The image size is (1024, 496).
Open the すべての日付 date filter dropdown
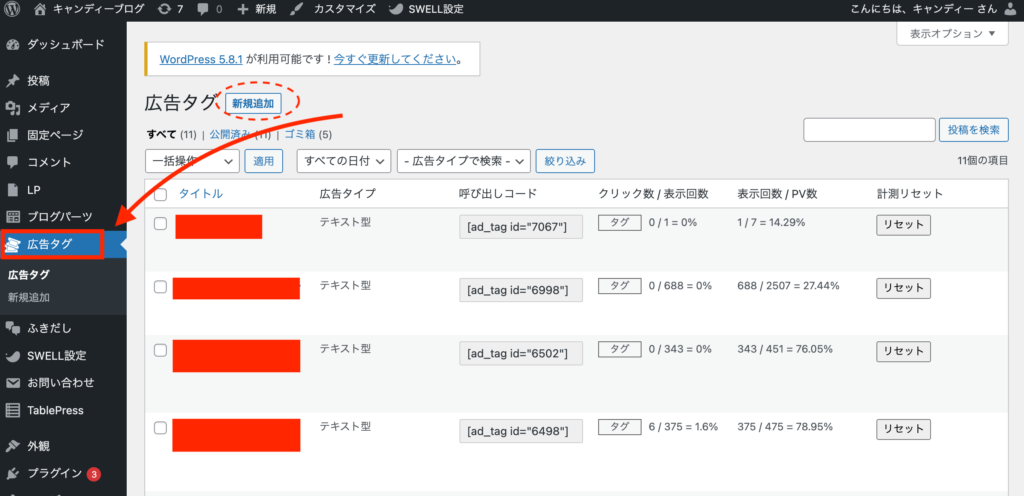point(344,161)
